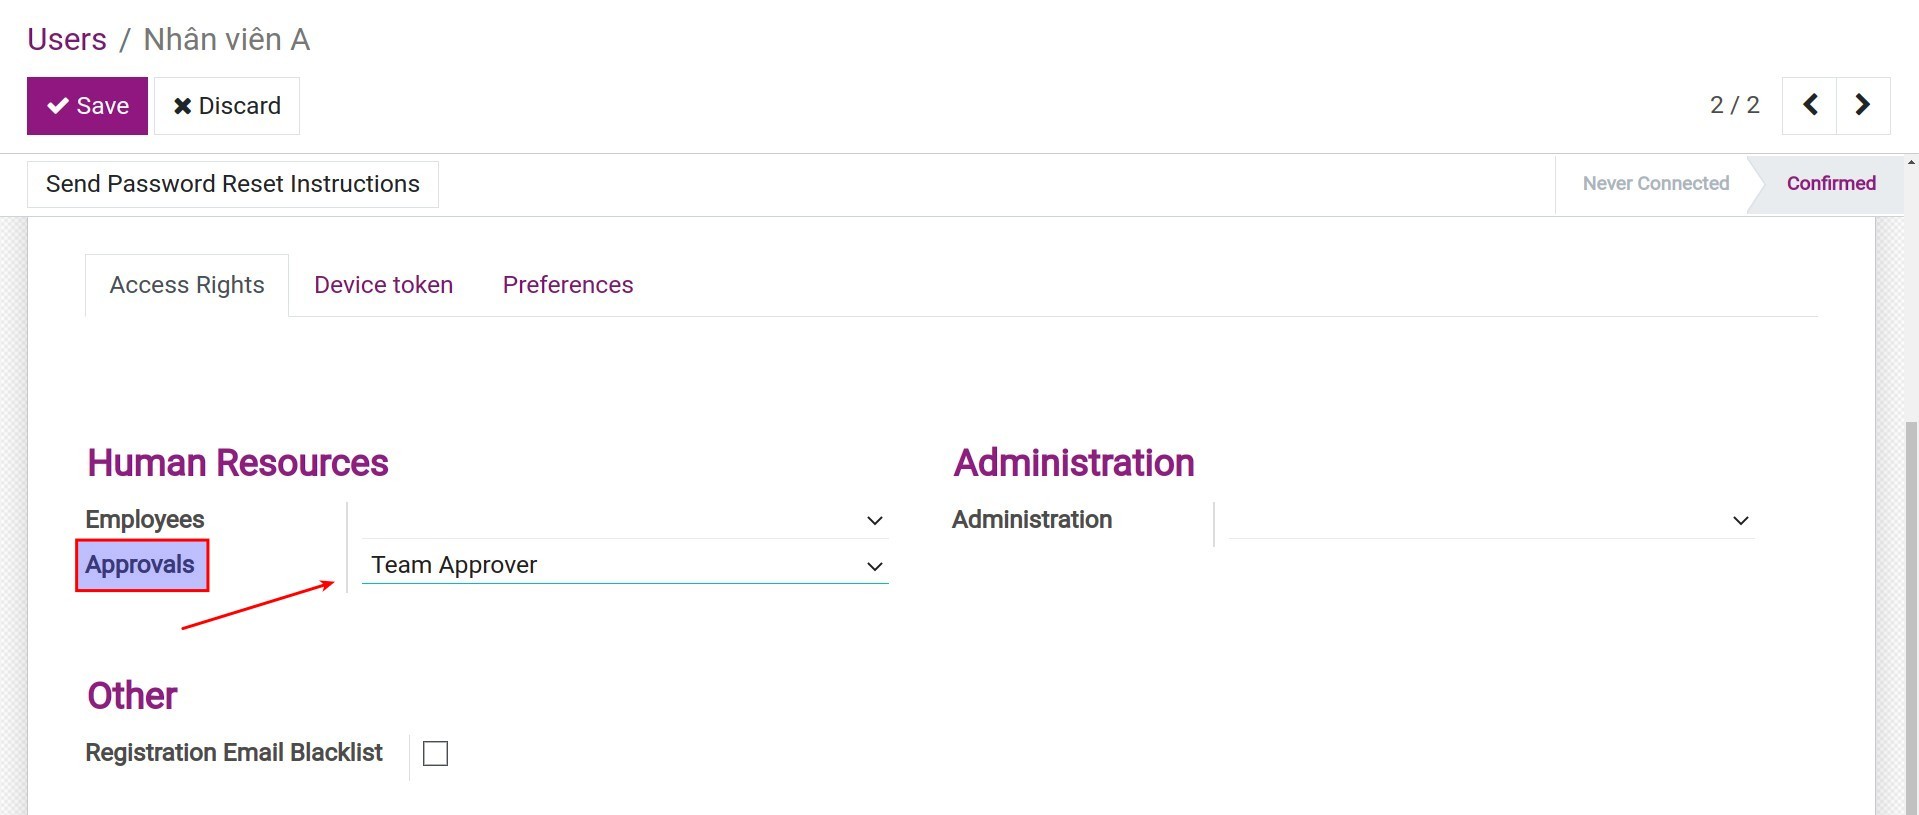Select the Access Rights tab

[x=186, y=285]
